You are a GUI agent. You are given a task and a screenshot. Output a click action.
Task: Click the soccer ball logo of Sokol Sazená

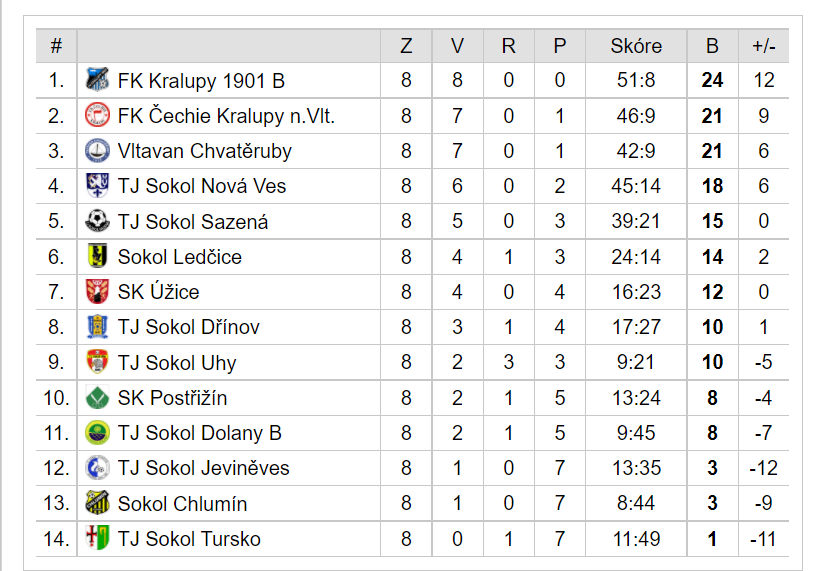pyautogui.click(x=97, y=221)
